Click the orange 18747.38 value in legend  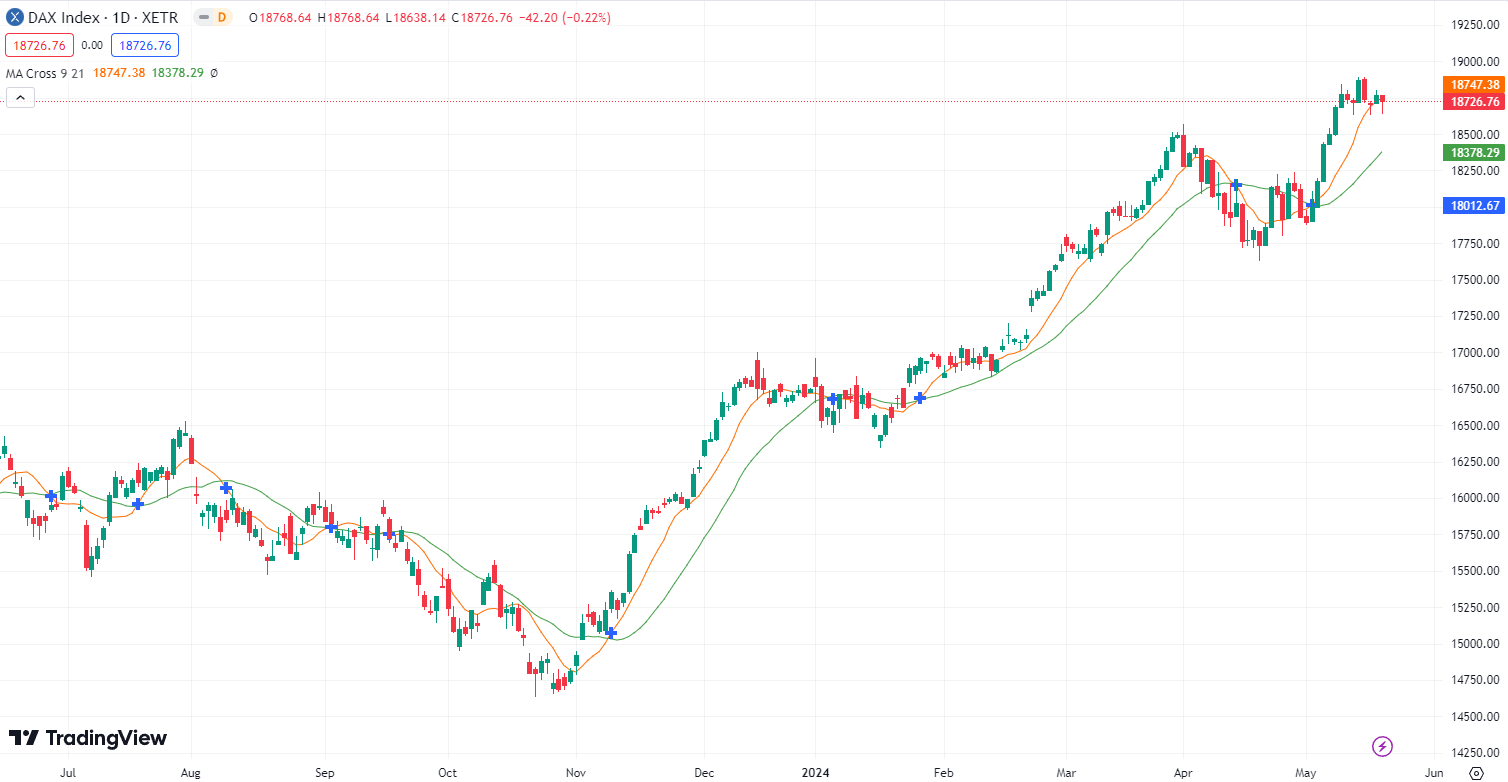[x=119, y=73]
